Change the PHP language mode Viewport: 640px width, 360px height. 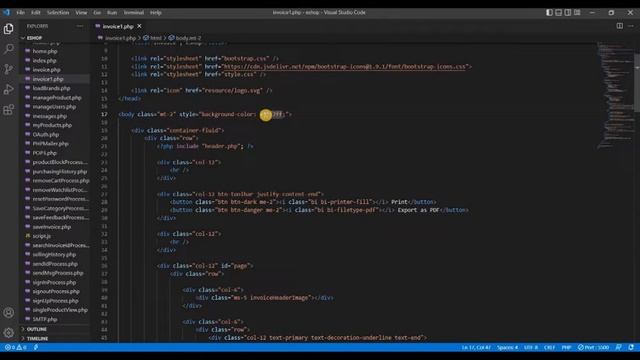click(x=566, y=347)
